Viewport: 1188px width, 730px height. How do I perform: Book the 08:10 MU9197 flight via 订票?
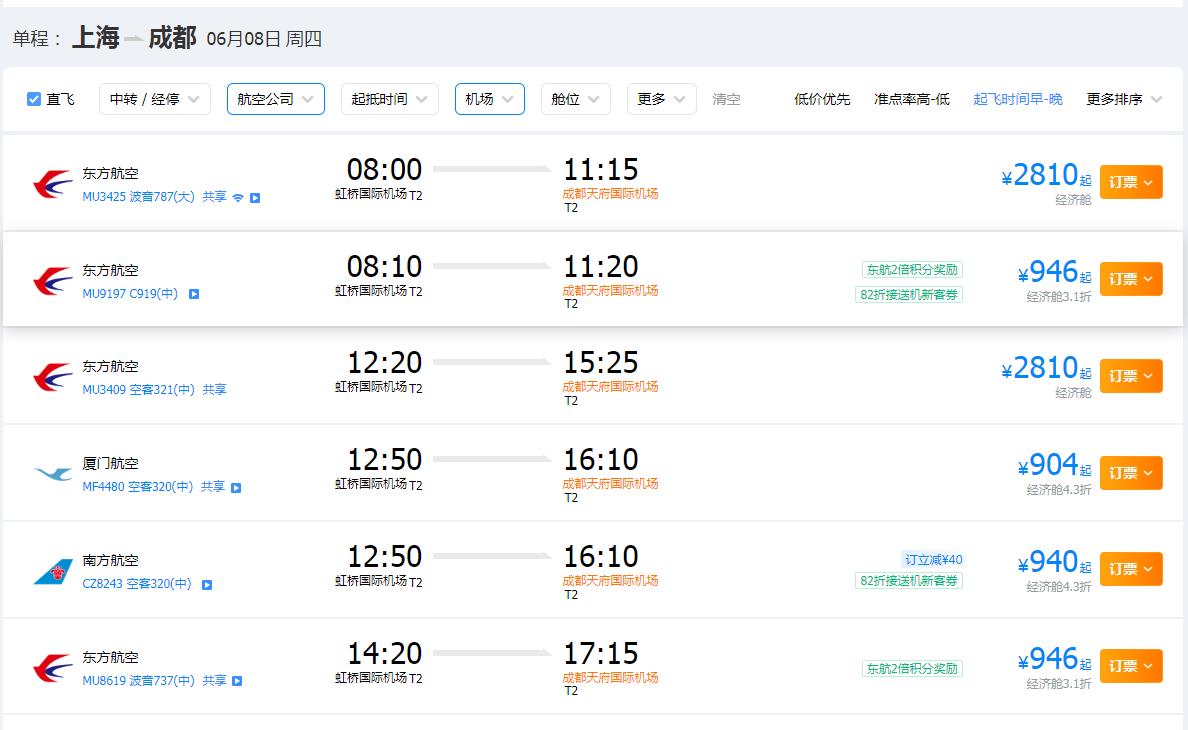point(1131,279)
